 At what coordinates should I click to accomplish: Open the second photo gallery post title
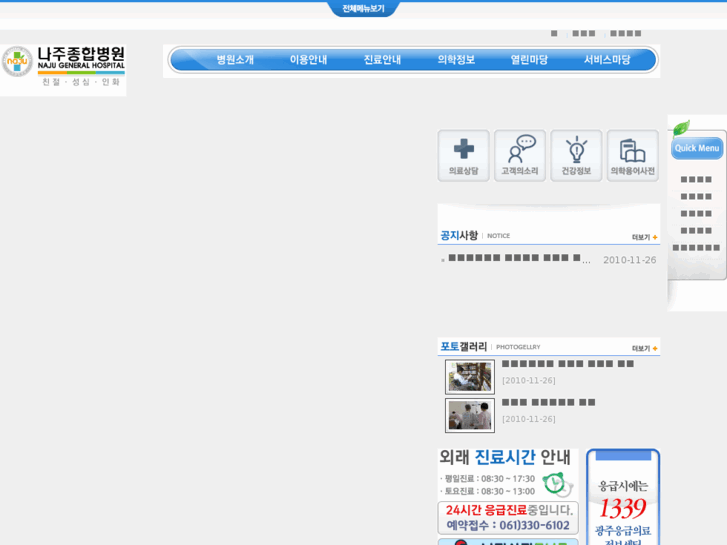[548, 402]
